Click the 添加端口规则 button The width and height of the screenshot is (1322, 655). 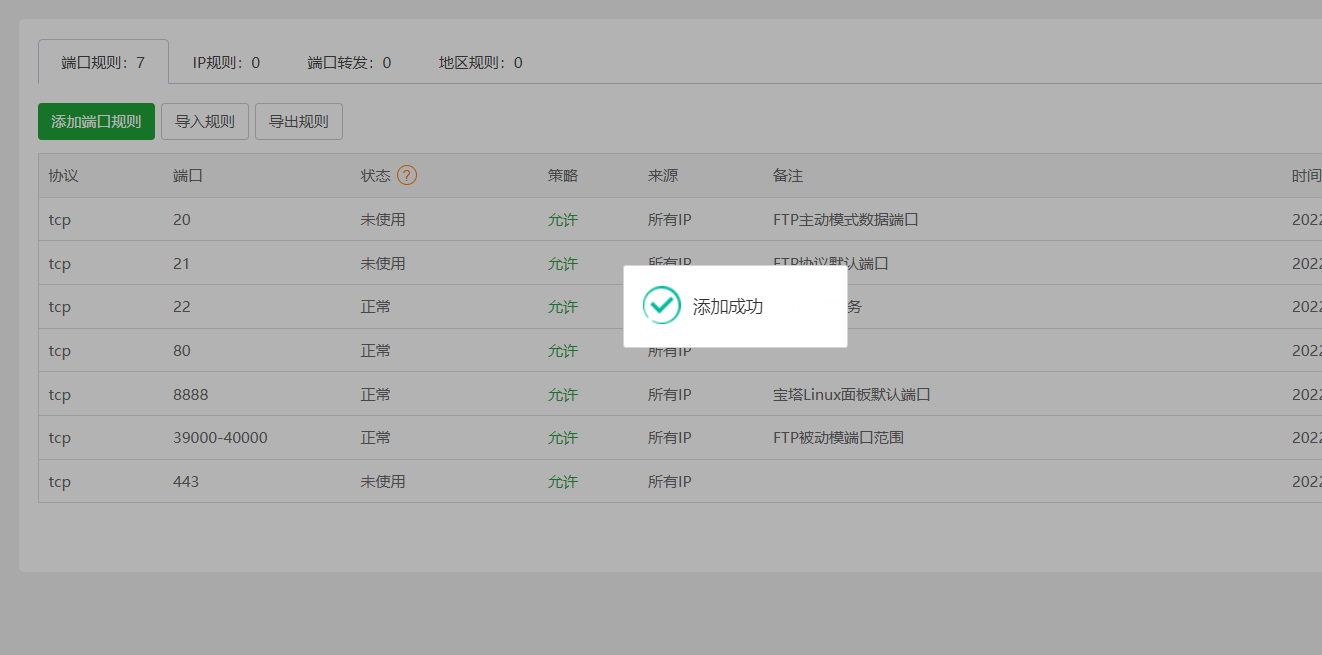pyautogui.click(x=96, y=121)
